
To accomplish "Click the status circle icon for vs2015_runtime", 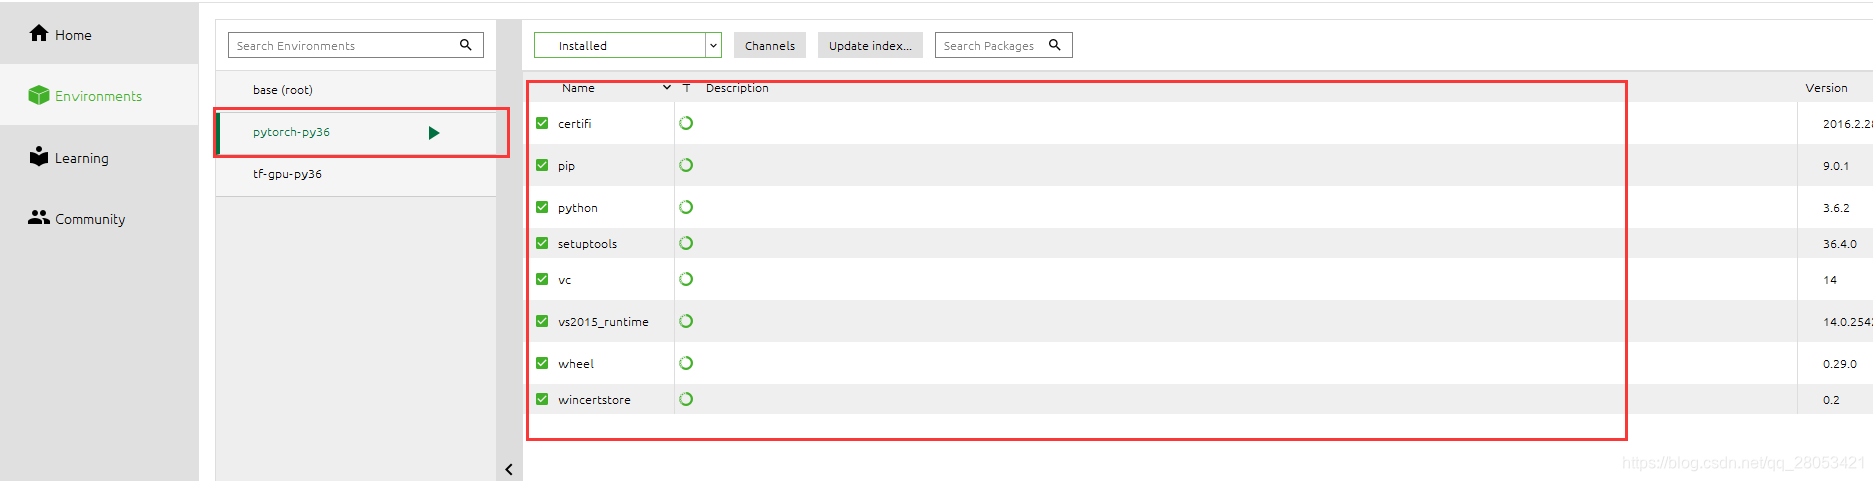I will point(686,321).
